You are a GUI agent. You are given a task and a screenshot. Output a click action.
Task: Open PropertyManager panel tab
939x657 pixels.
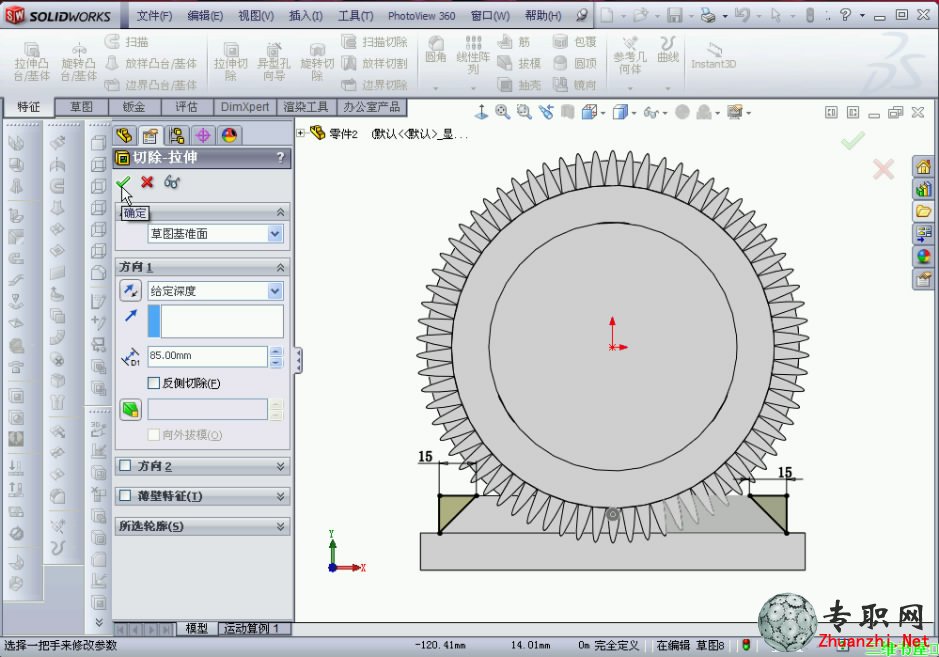(x=150, y=135)
